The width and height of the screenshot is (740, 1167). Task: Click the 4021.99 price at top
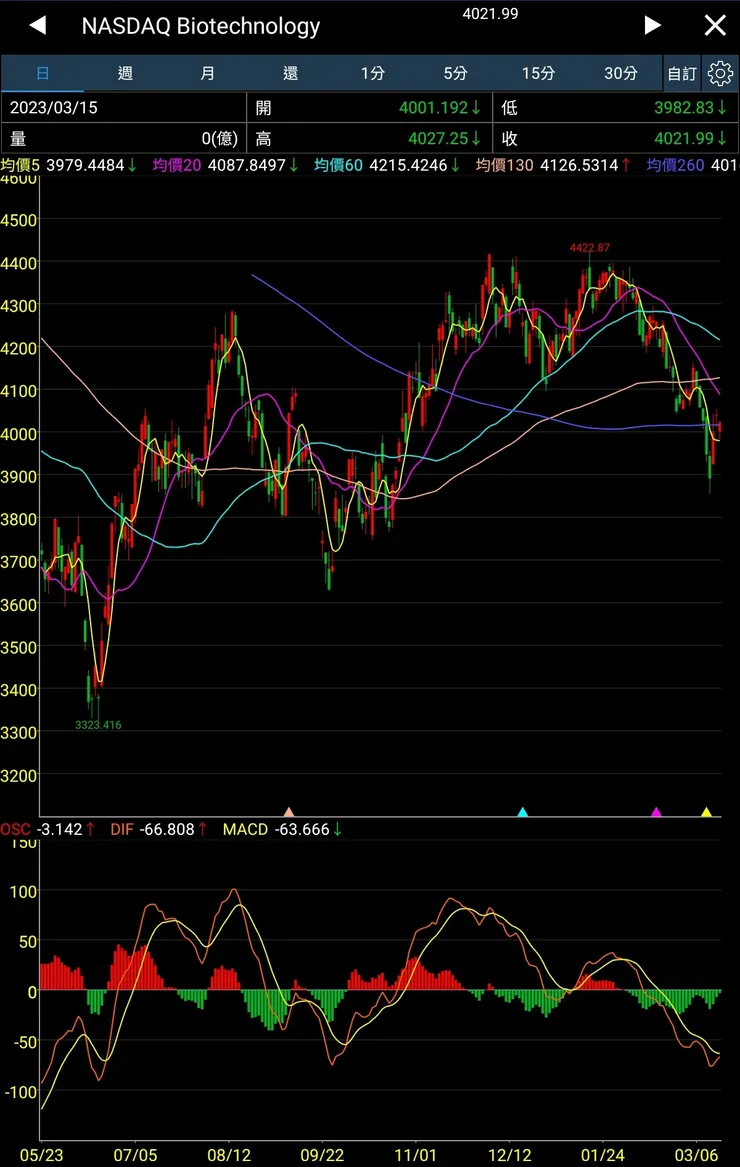tap(490, 13)
